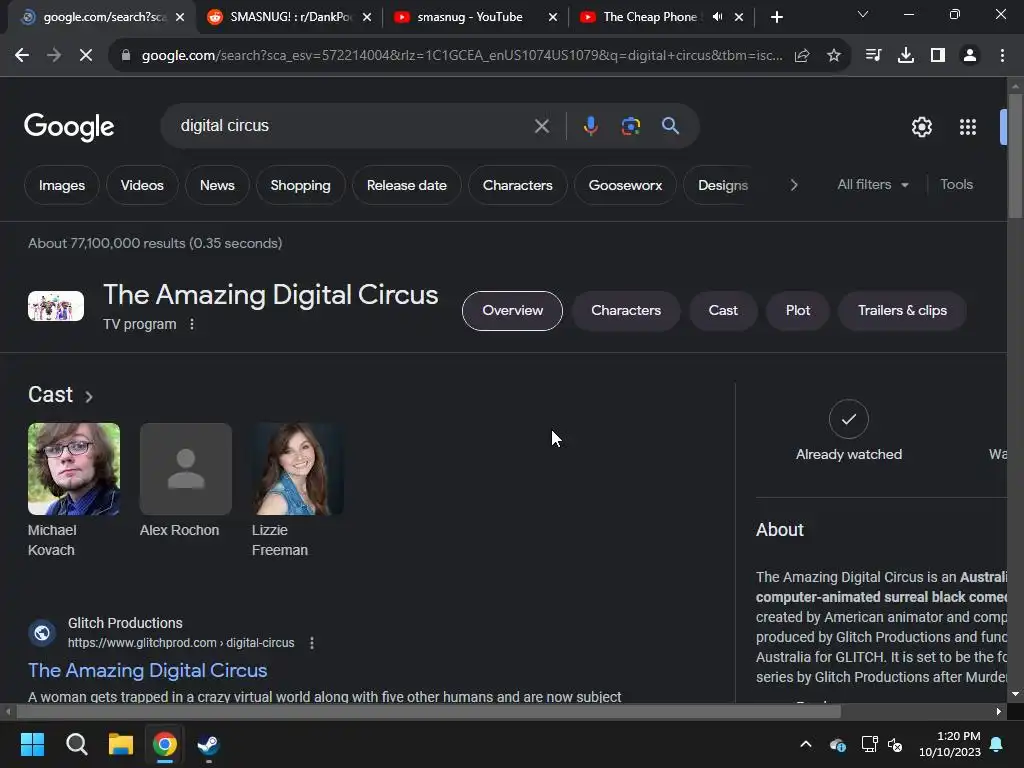
Task: Open Michael Kovach cast photo
Action: (74, 469)
